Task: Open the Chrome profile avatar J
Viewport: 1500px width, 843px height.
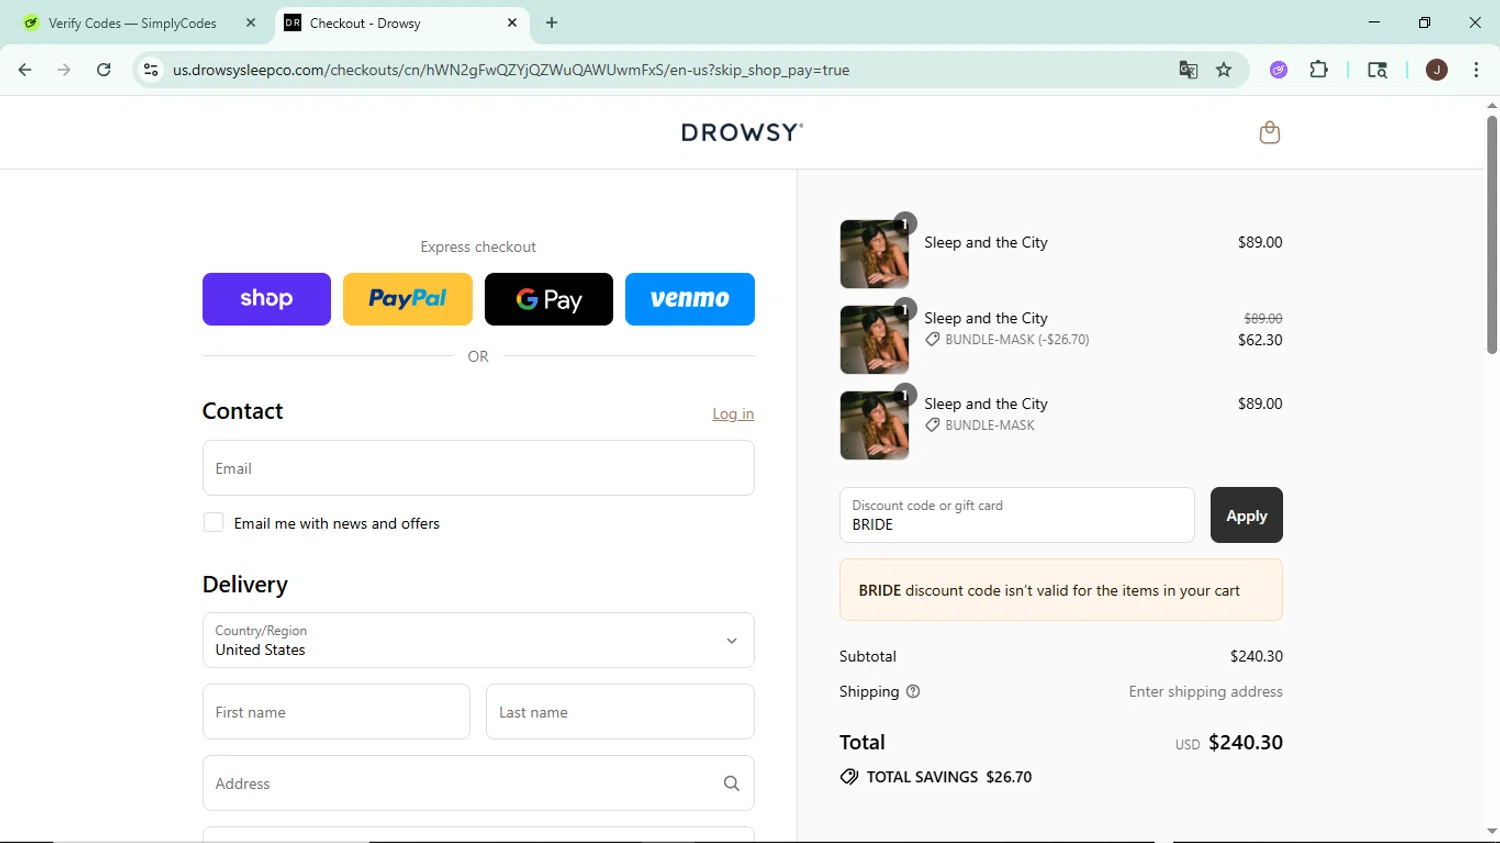Action: point(1437,70)
